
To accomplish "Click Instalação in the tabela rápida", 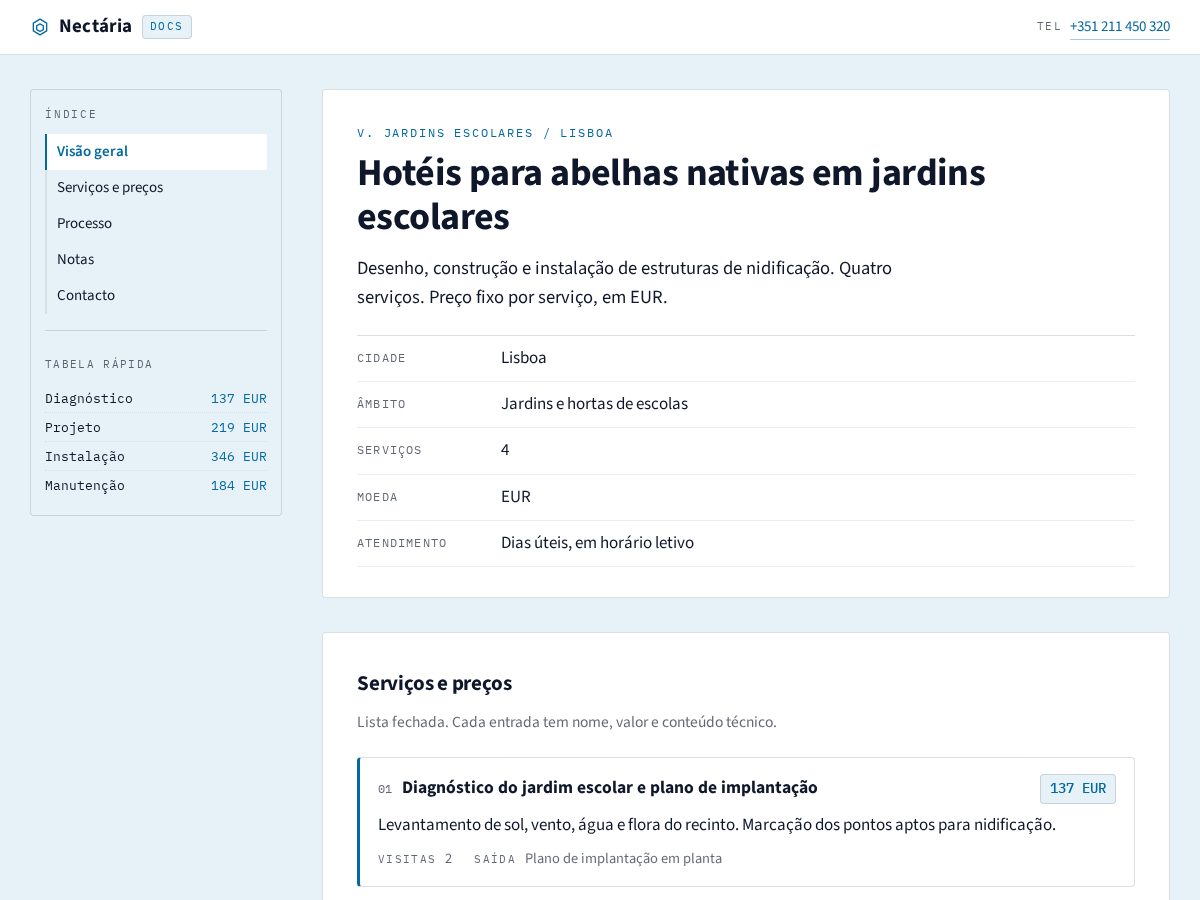I will 156,457.
